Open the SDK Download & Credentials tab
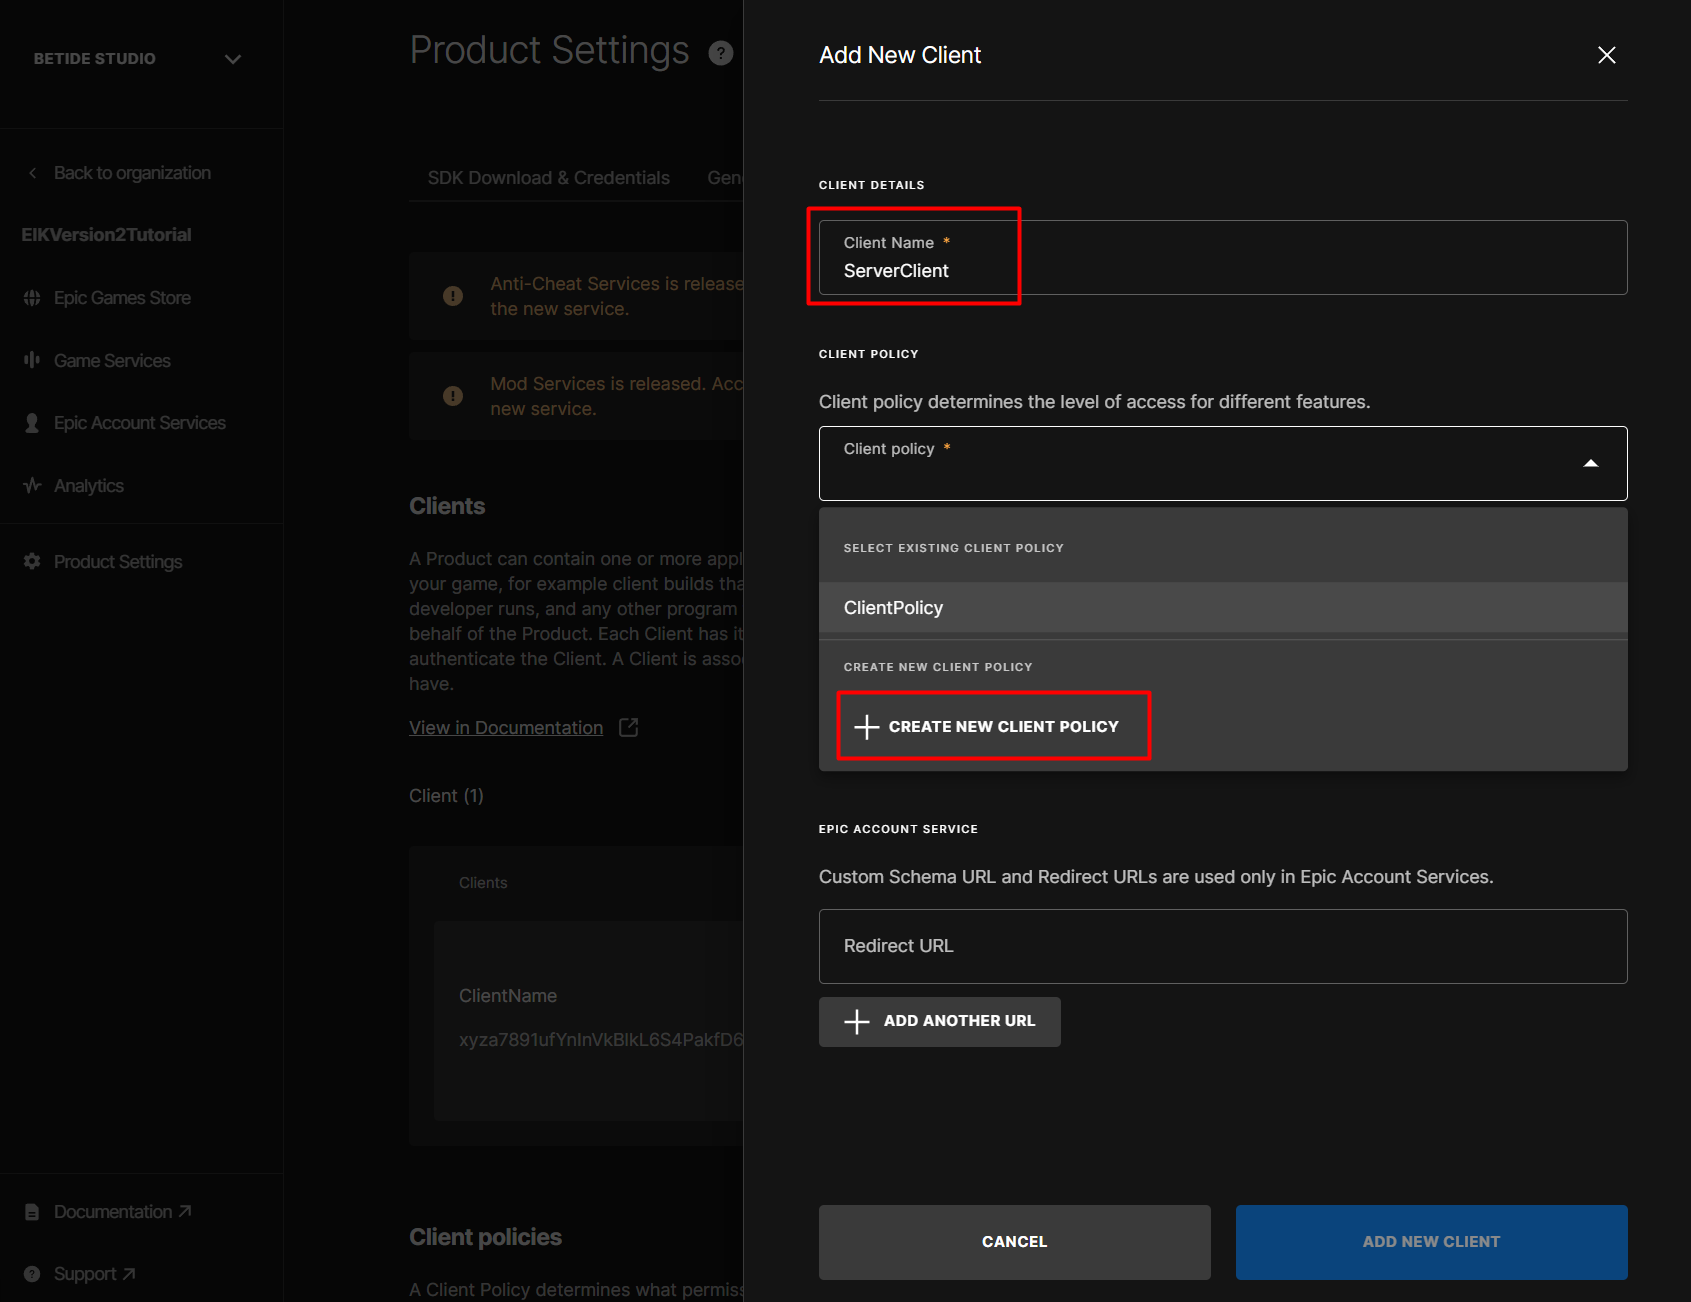1691x1302 pixels. point(548,178)
